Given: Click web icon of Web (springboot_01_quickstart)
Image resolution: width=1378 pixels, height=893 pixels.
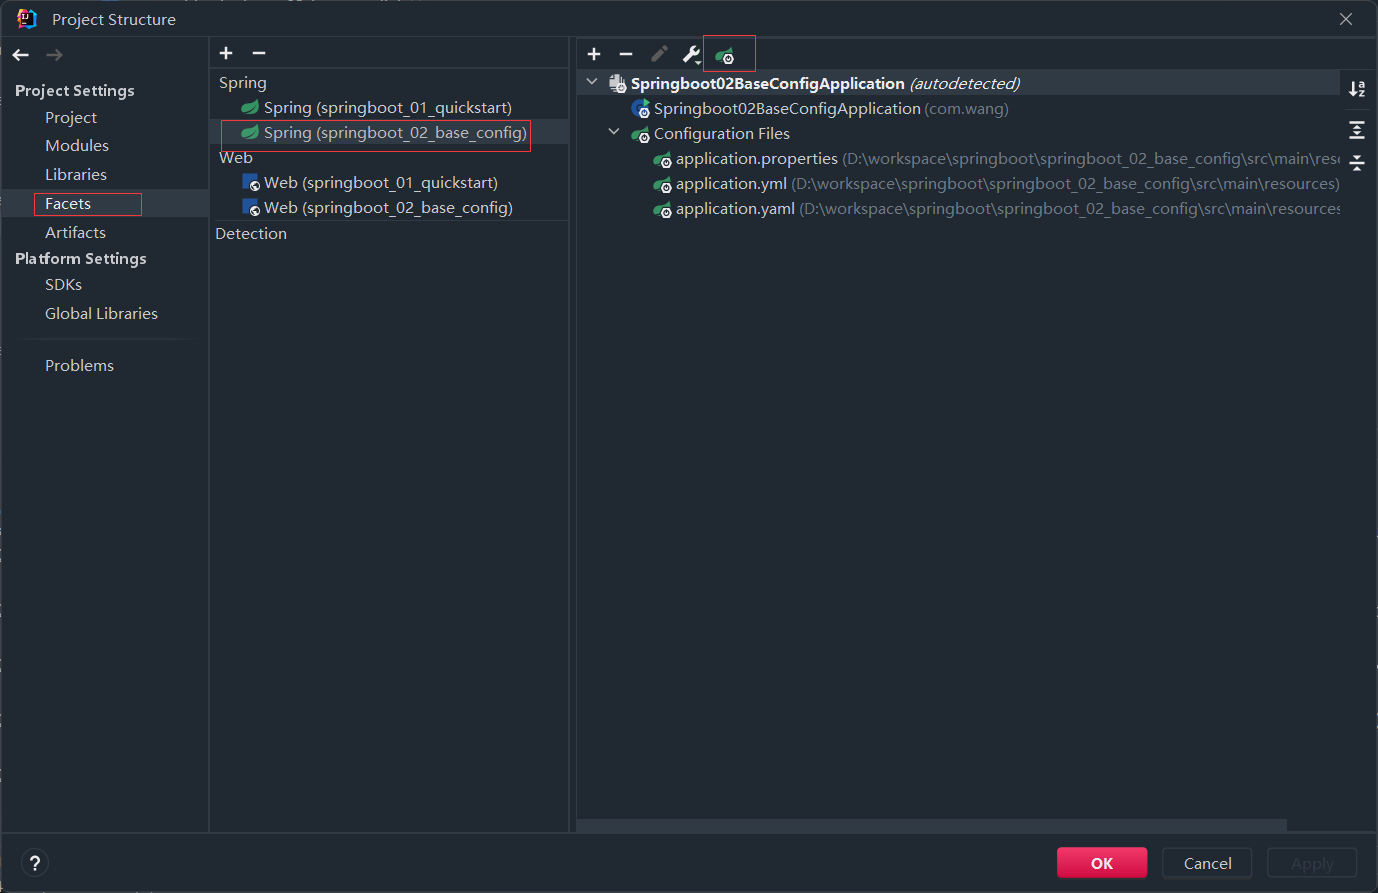Looking at the screenshot, I should pyautogui.click(x=251, y=182).
